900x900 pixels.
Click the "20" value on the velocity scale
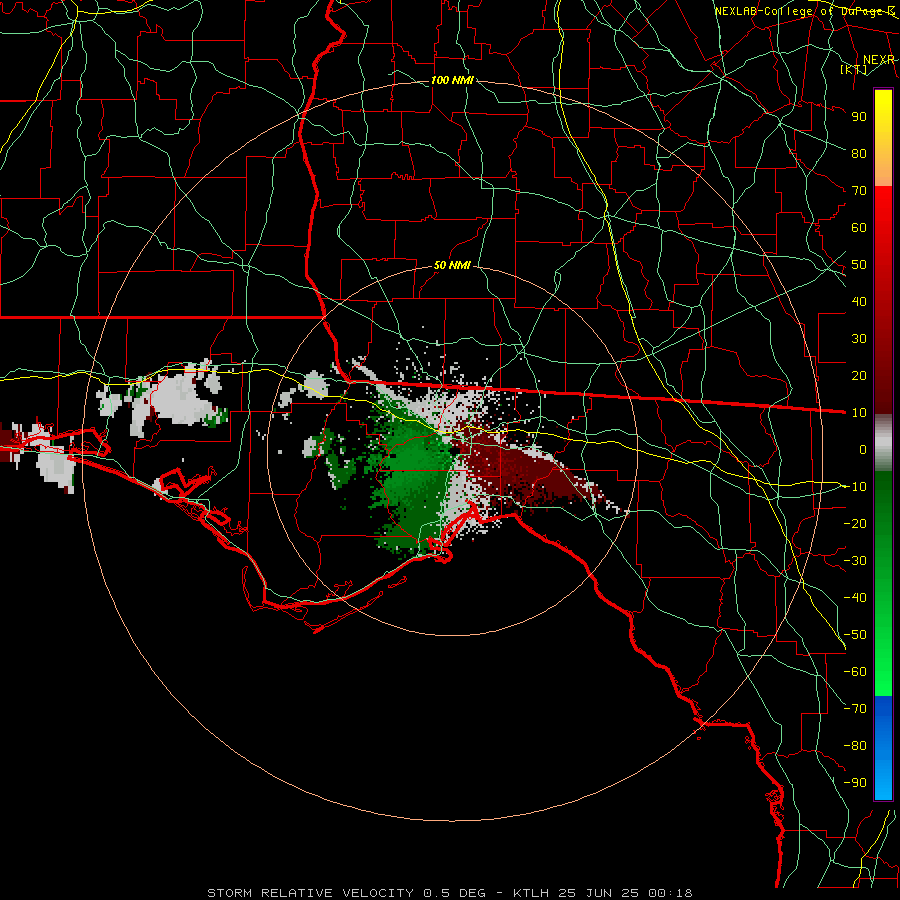pos(859,376)
